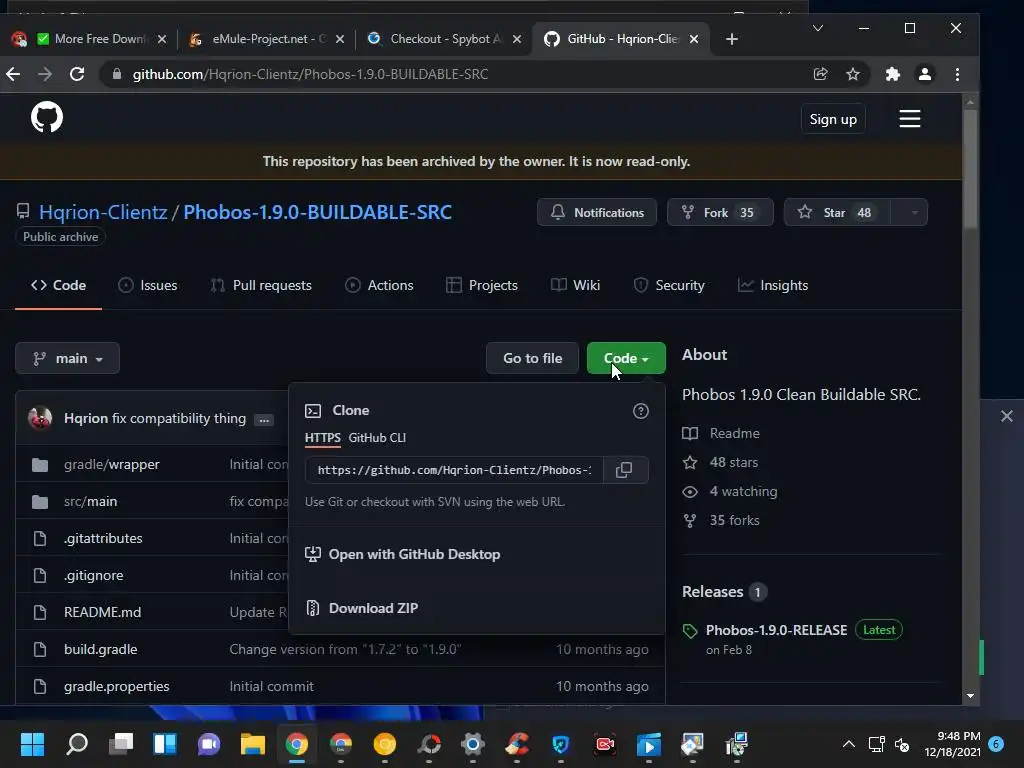Viewport: 1024px width, 768px height.
Task: Open the main branch dropdown
Action: pos(67,358)
